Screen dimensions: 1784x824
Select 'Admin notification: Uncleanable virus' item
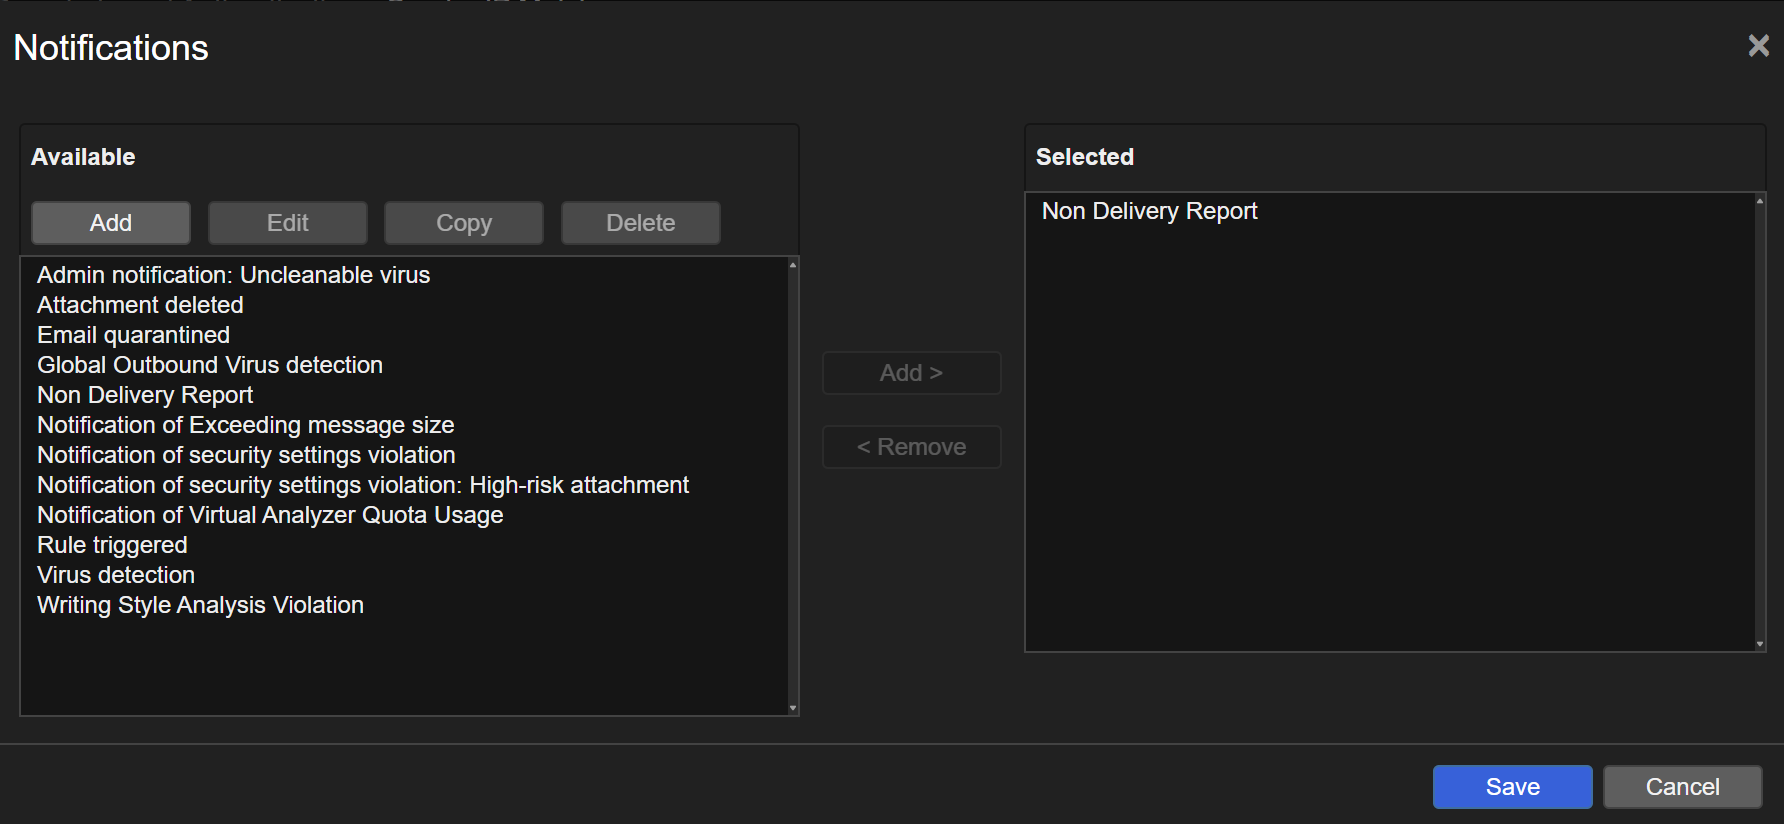click(x=233, y=275)
